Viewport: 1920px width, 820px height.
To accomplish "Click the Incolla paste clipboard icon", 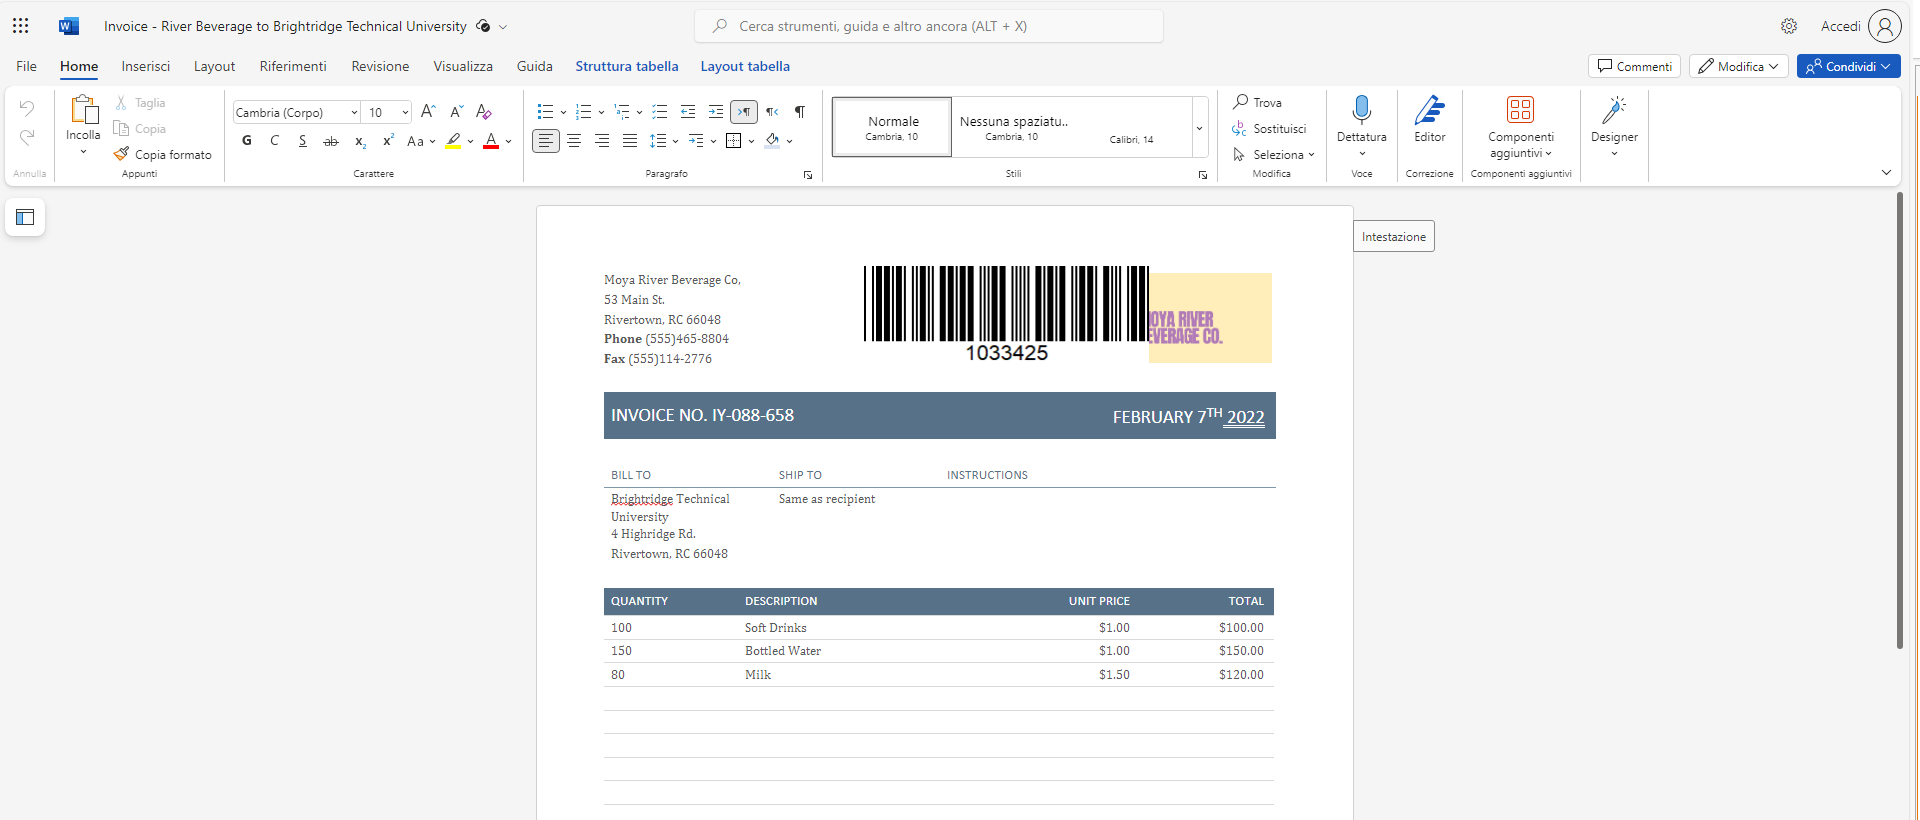I will point(84,110).
